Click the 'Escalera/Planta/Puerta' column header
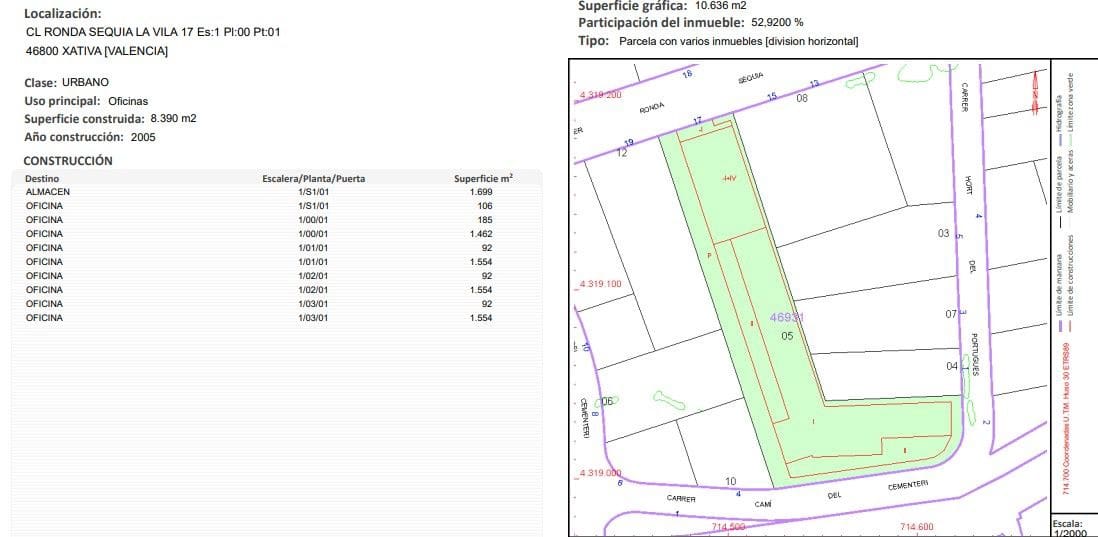The width and height of the screenshot is (1098, 537). (x=314, y=179)
